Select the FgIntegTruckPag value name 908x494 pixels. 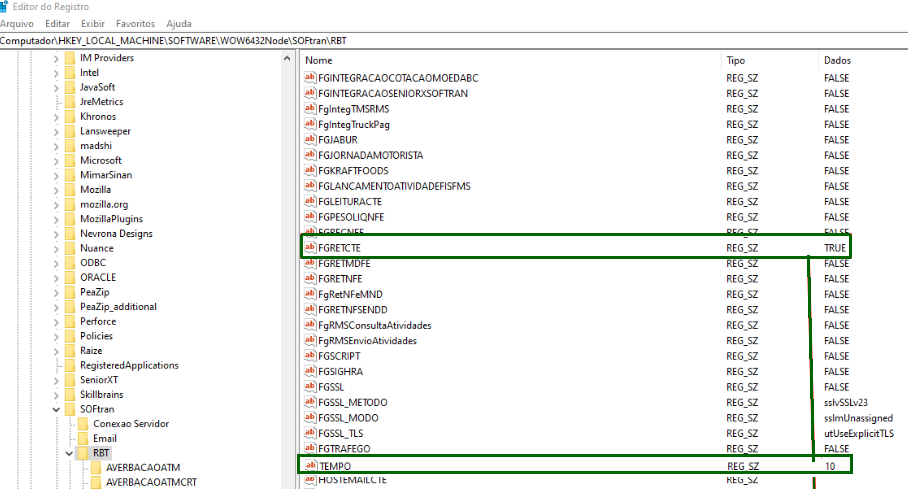tap(354, 125)
